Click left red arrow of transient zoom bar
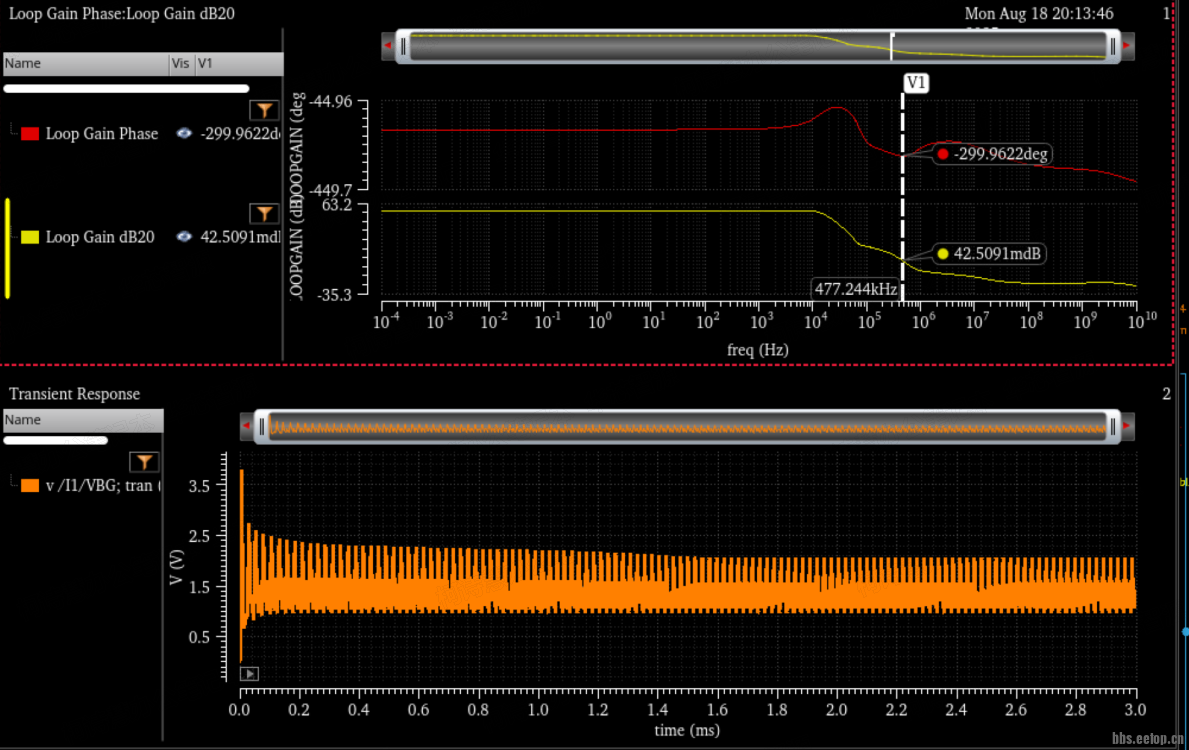This screenshot has height=750, width=1189. (x=246, y=426)
